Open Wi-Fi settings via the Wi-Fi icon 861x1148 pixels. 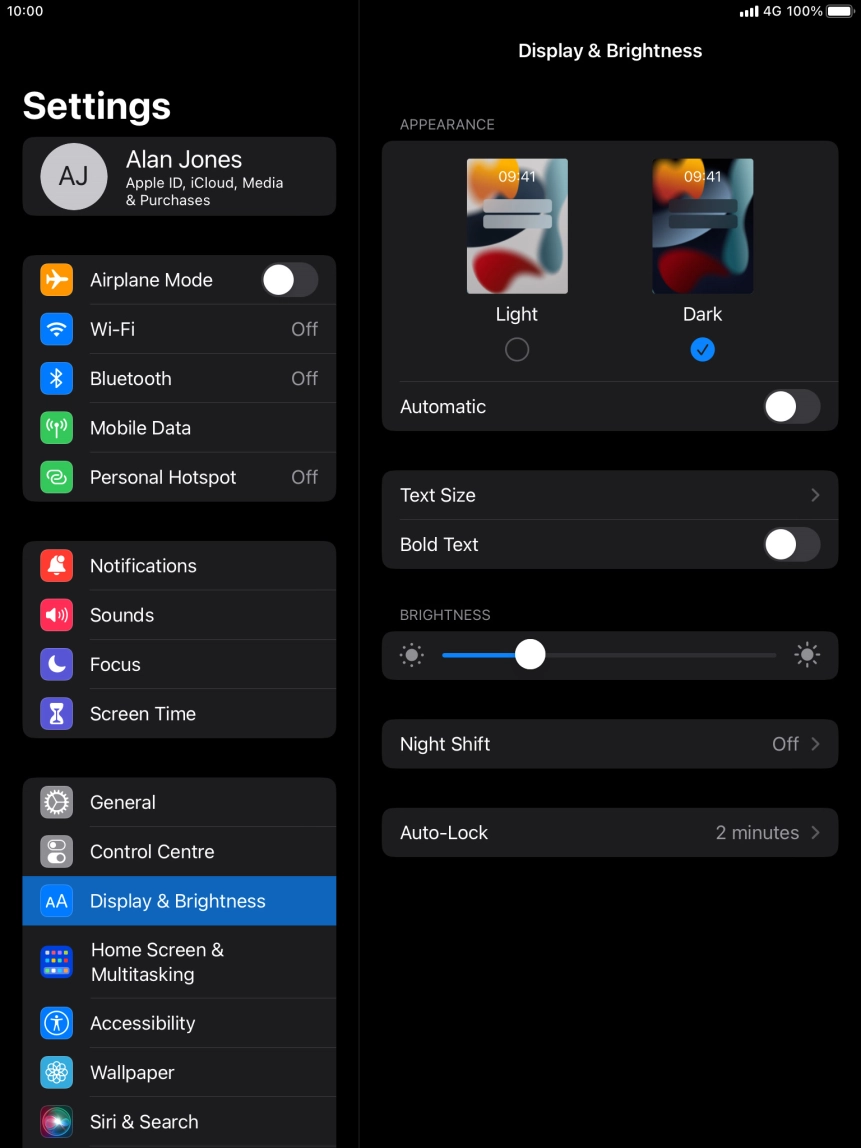pyautogui.click(x=56, y=329)
